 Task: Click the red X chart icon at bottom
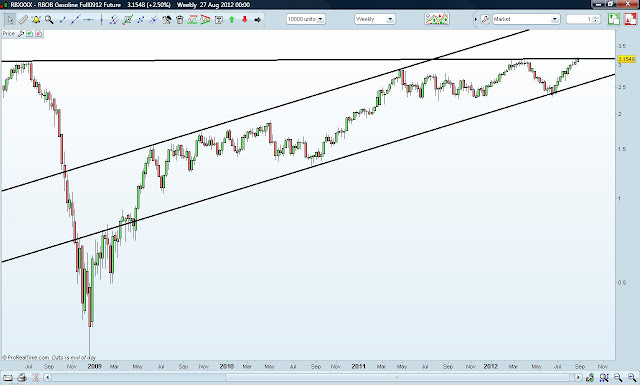tap(36, 378)
